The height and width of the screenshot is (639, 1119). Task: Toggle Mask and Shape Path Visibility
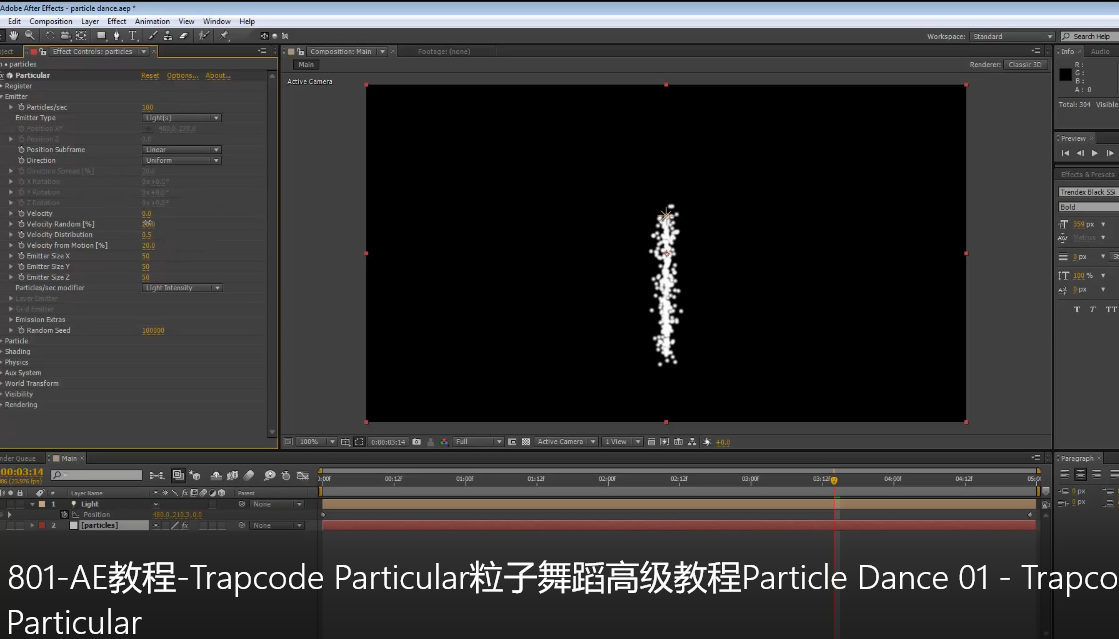tap(359, 442)
